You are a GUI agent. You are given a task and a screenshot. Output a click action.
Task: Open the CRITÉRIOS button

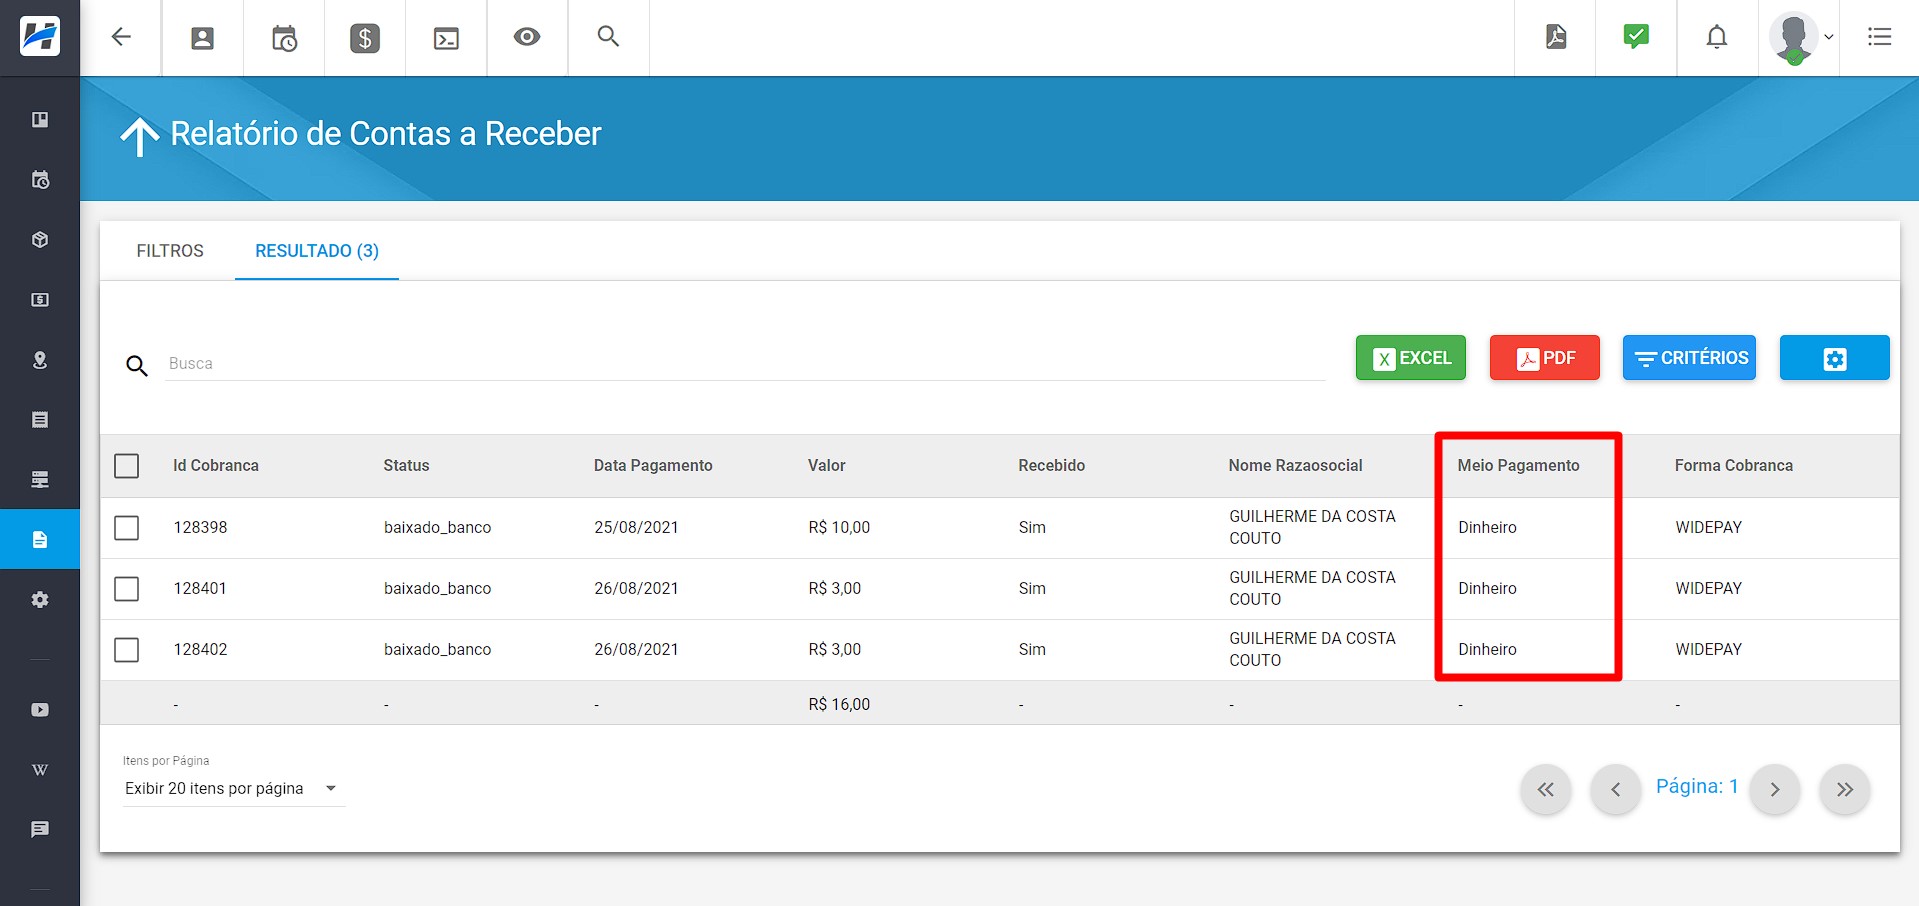click(1689, 358)
